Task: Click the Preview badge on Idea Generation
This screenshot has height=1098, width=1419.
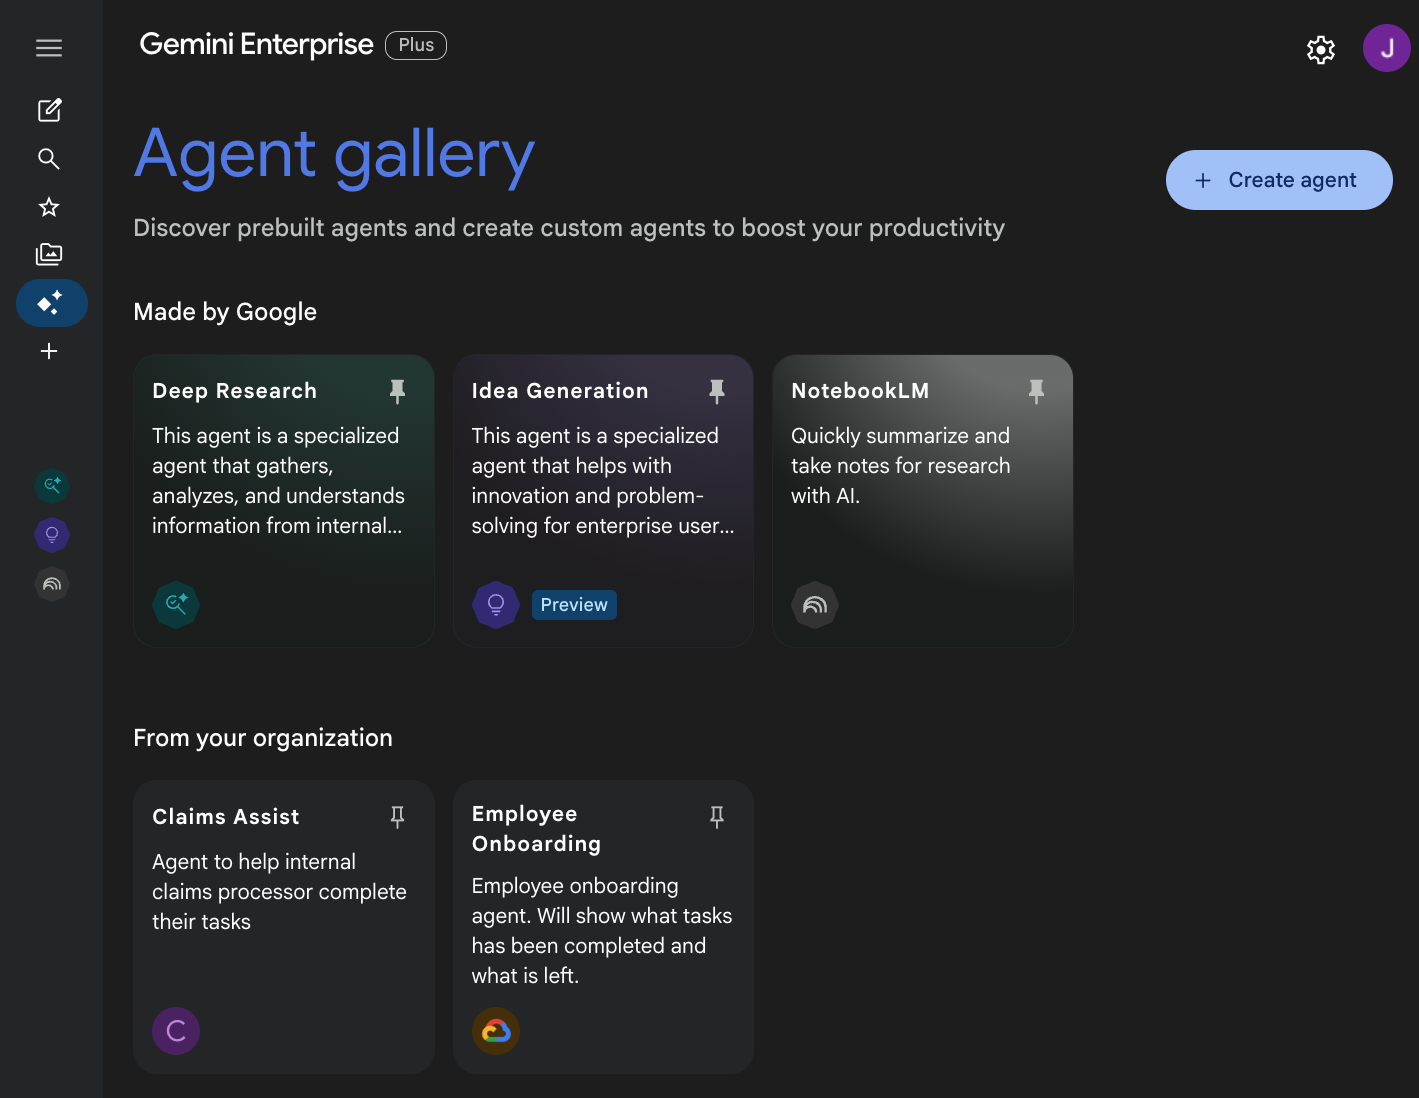Action: point(574,604)
